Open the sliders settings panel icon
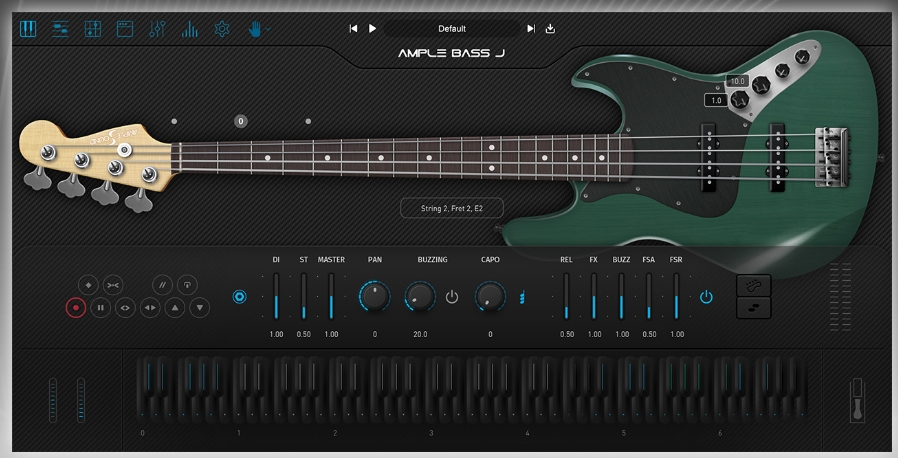 click(x=60, y=29)
